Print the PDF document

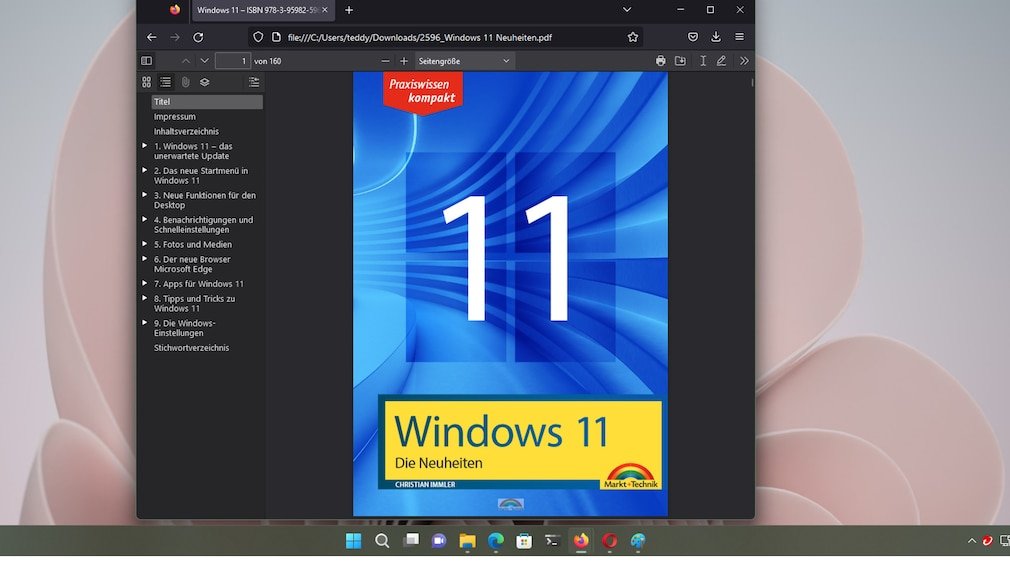(660, 61)
